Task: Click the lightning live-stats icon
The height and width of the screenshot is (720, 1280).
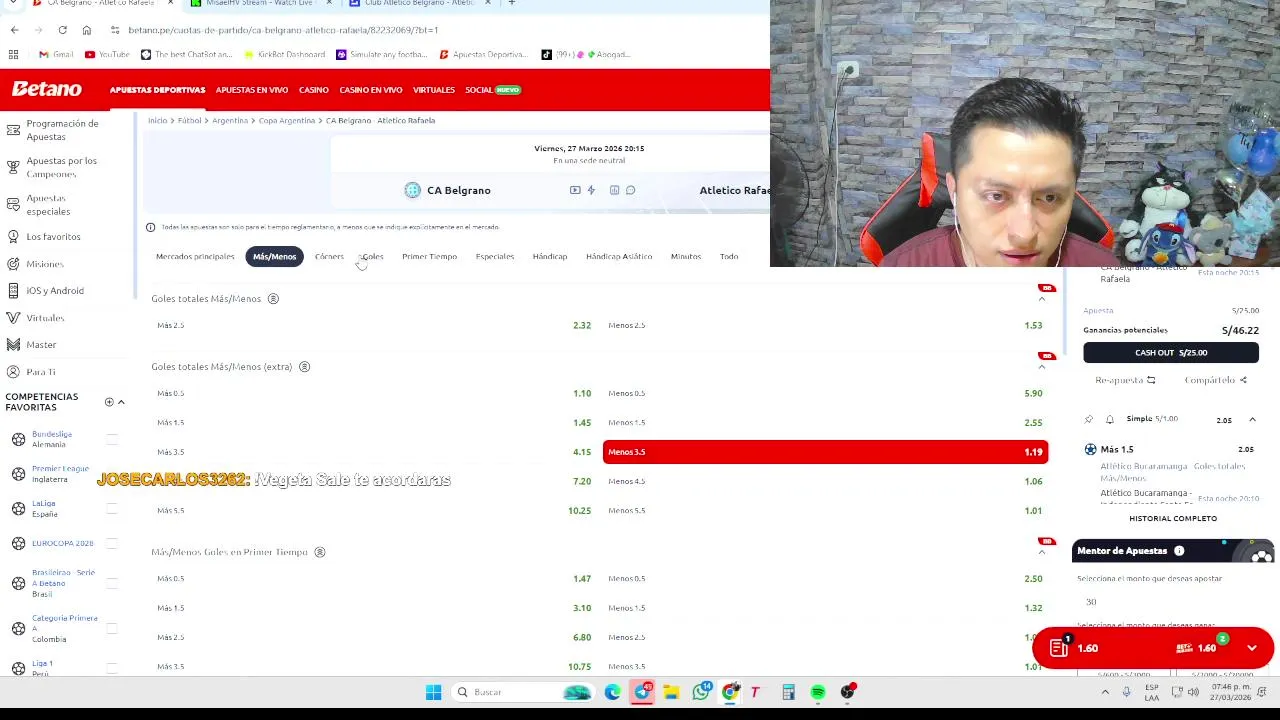Action: point(591,190)
